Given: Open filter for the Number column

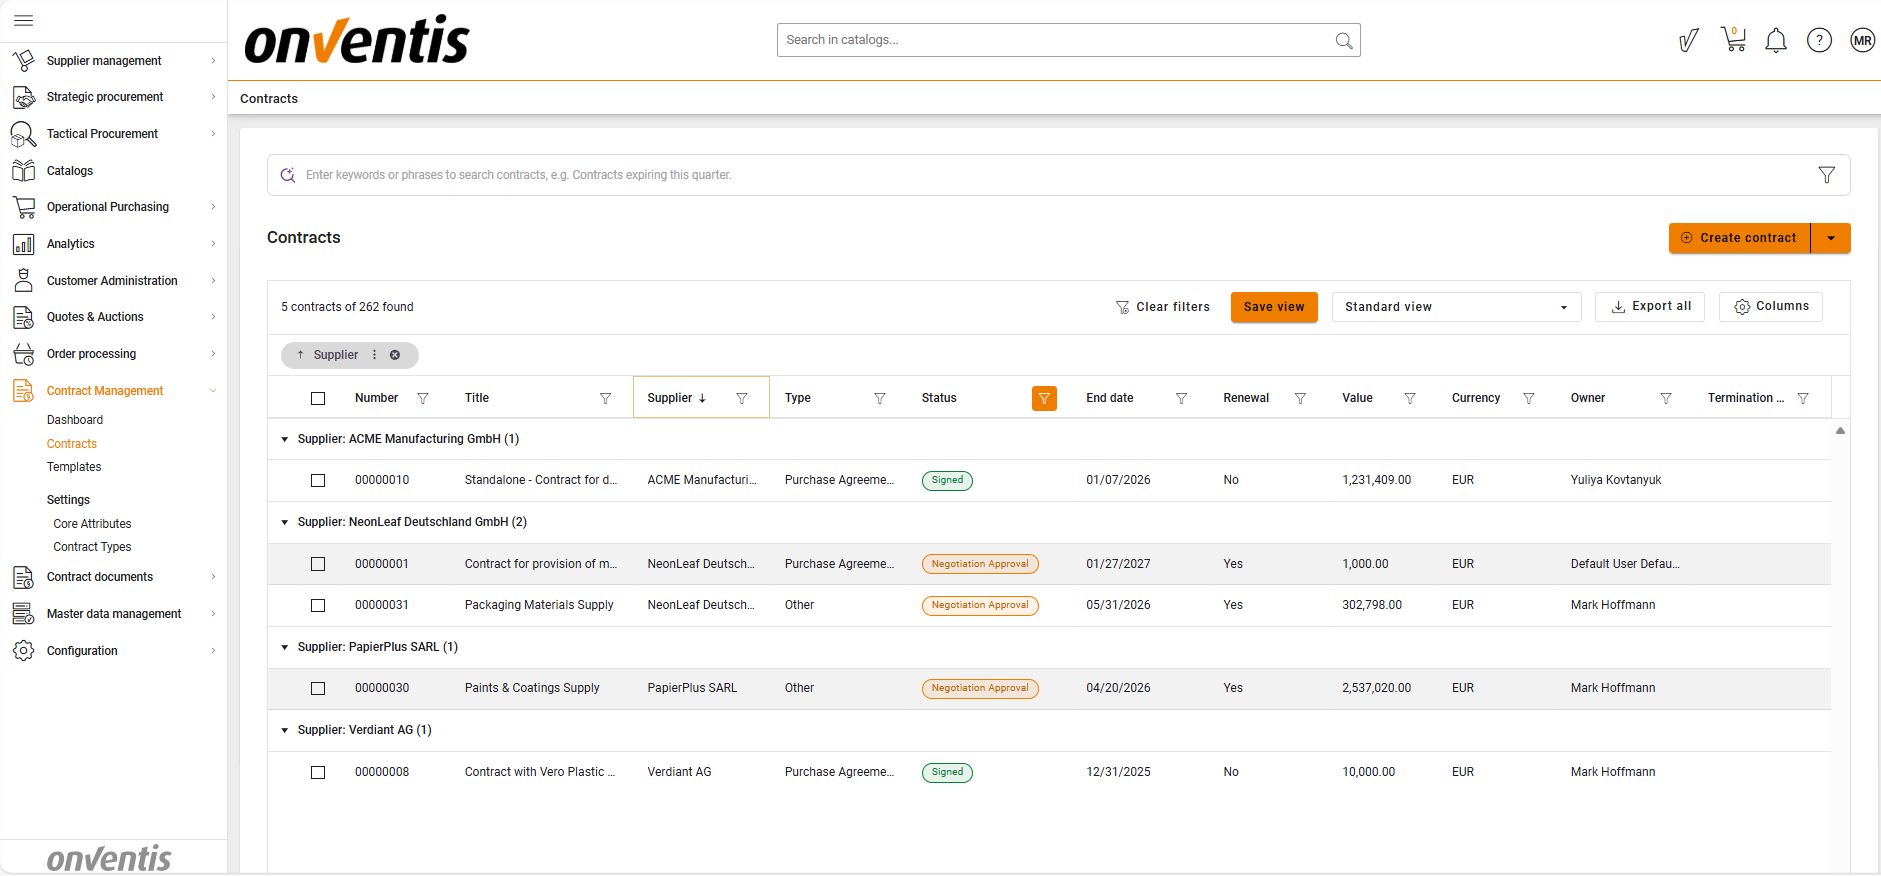Looking at the screenshot, I should (423, 399).
